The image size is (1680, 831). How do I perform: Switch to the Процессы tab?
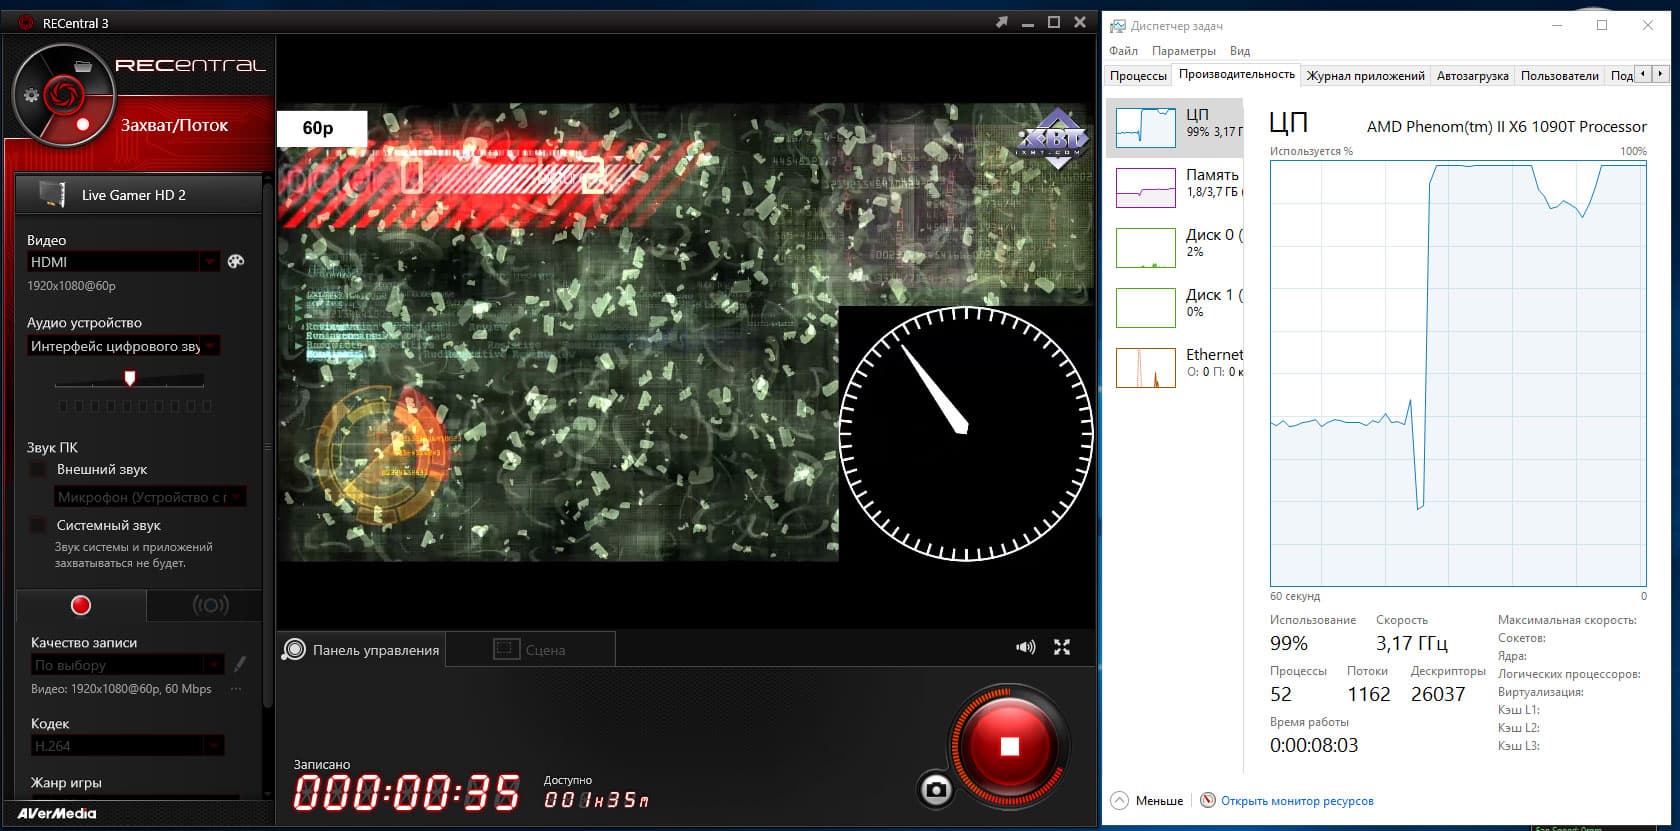[1138, 76]
